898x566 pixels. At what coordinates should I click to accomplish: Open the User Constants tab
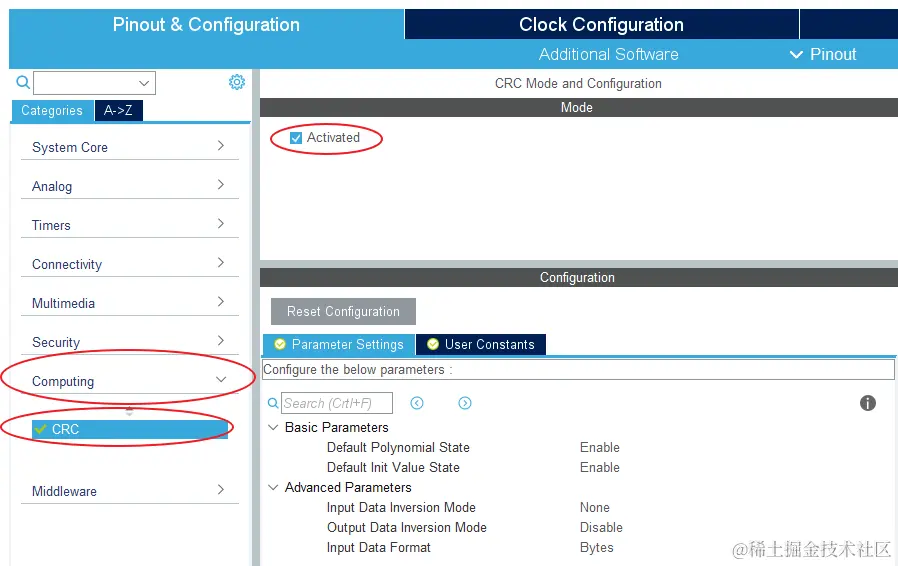(481, 344)
